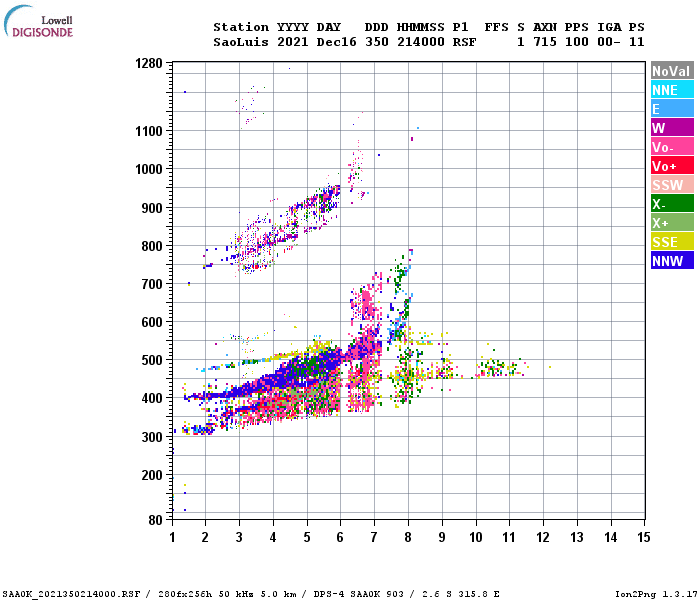Click the RSF program value
Screen dimensions: 700x600
pos(464,42)
